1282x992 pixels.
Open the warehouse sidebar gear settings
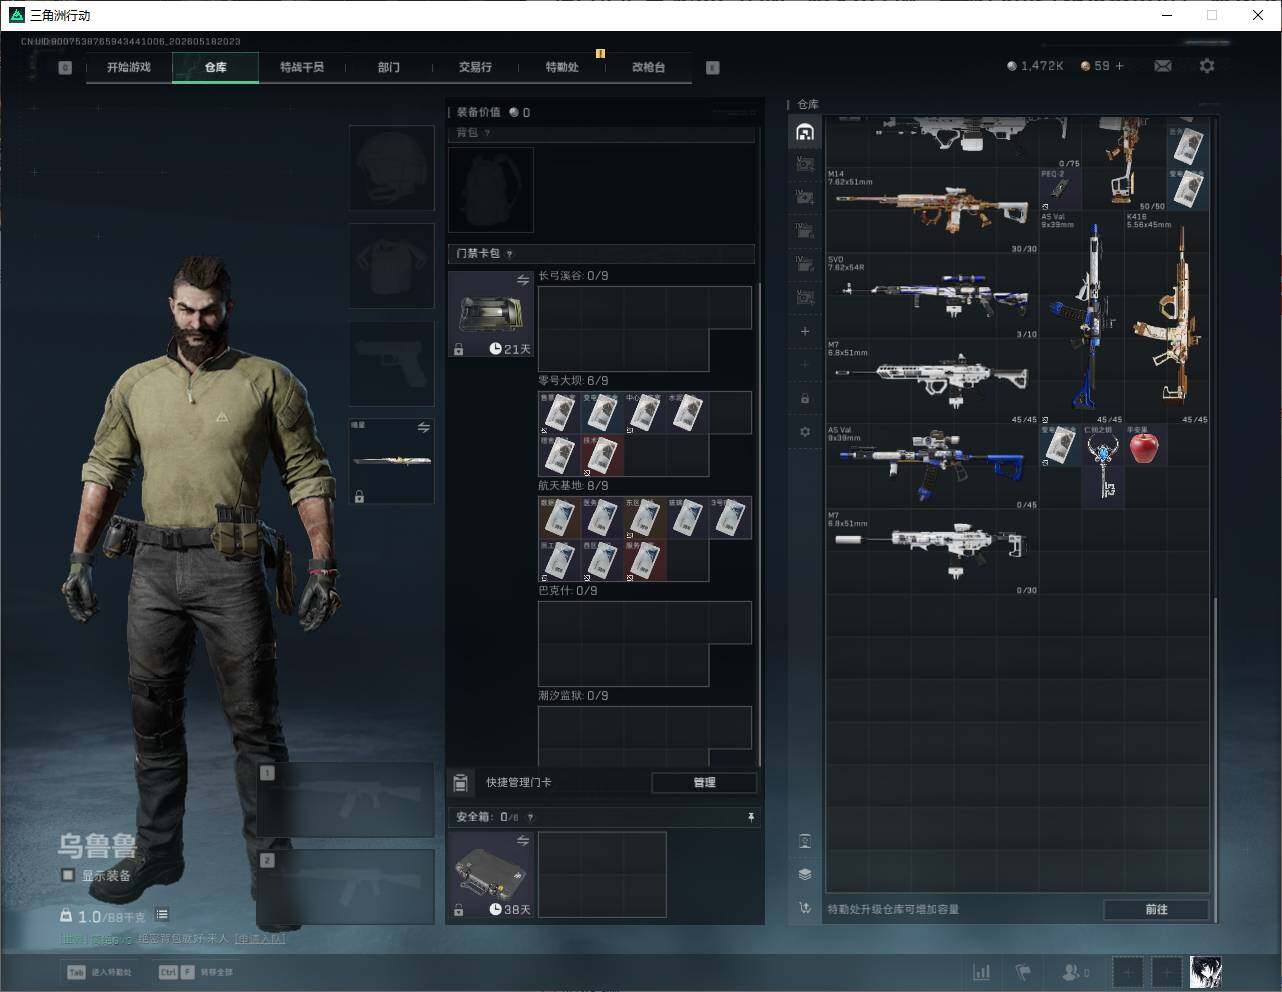click(805, 432)
